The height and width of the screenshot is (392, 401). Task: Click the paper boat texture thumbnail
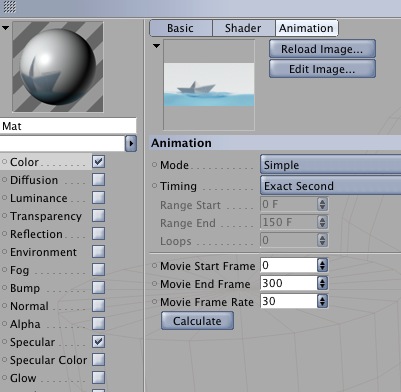click(x=209, y=85)
